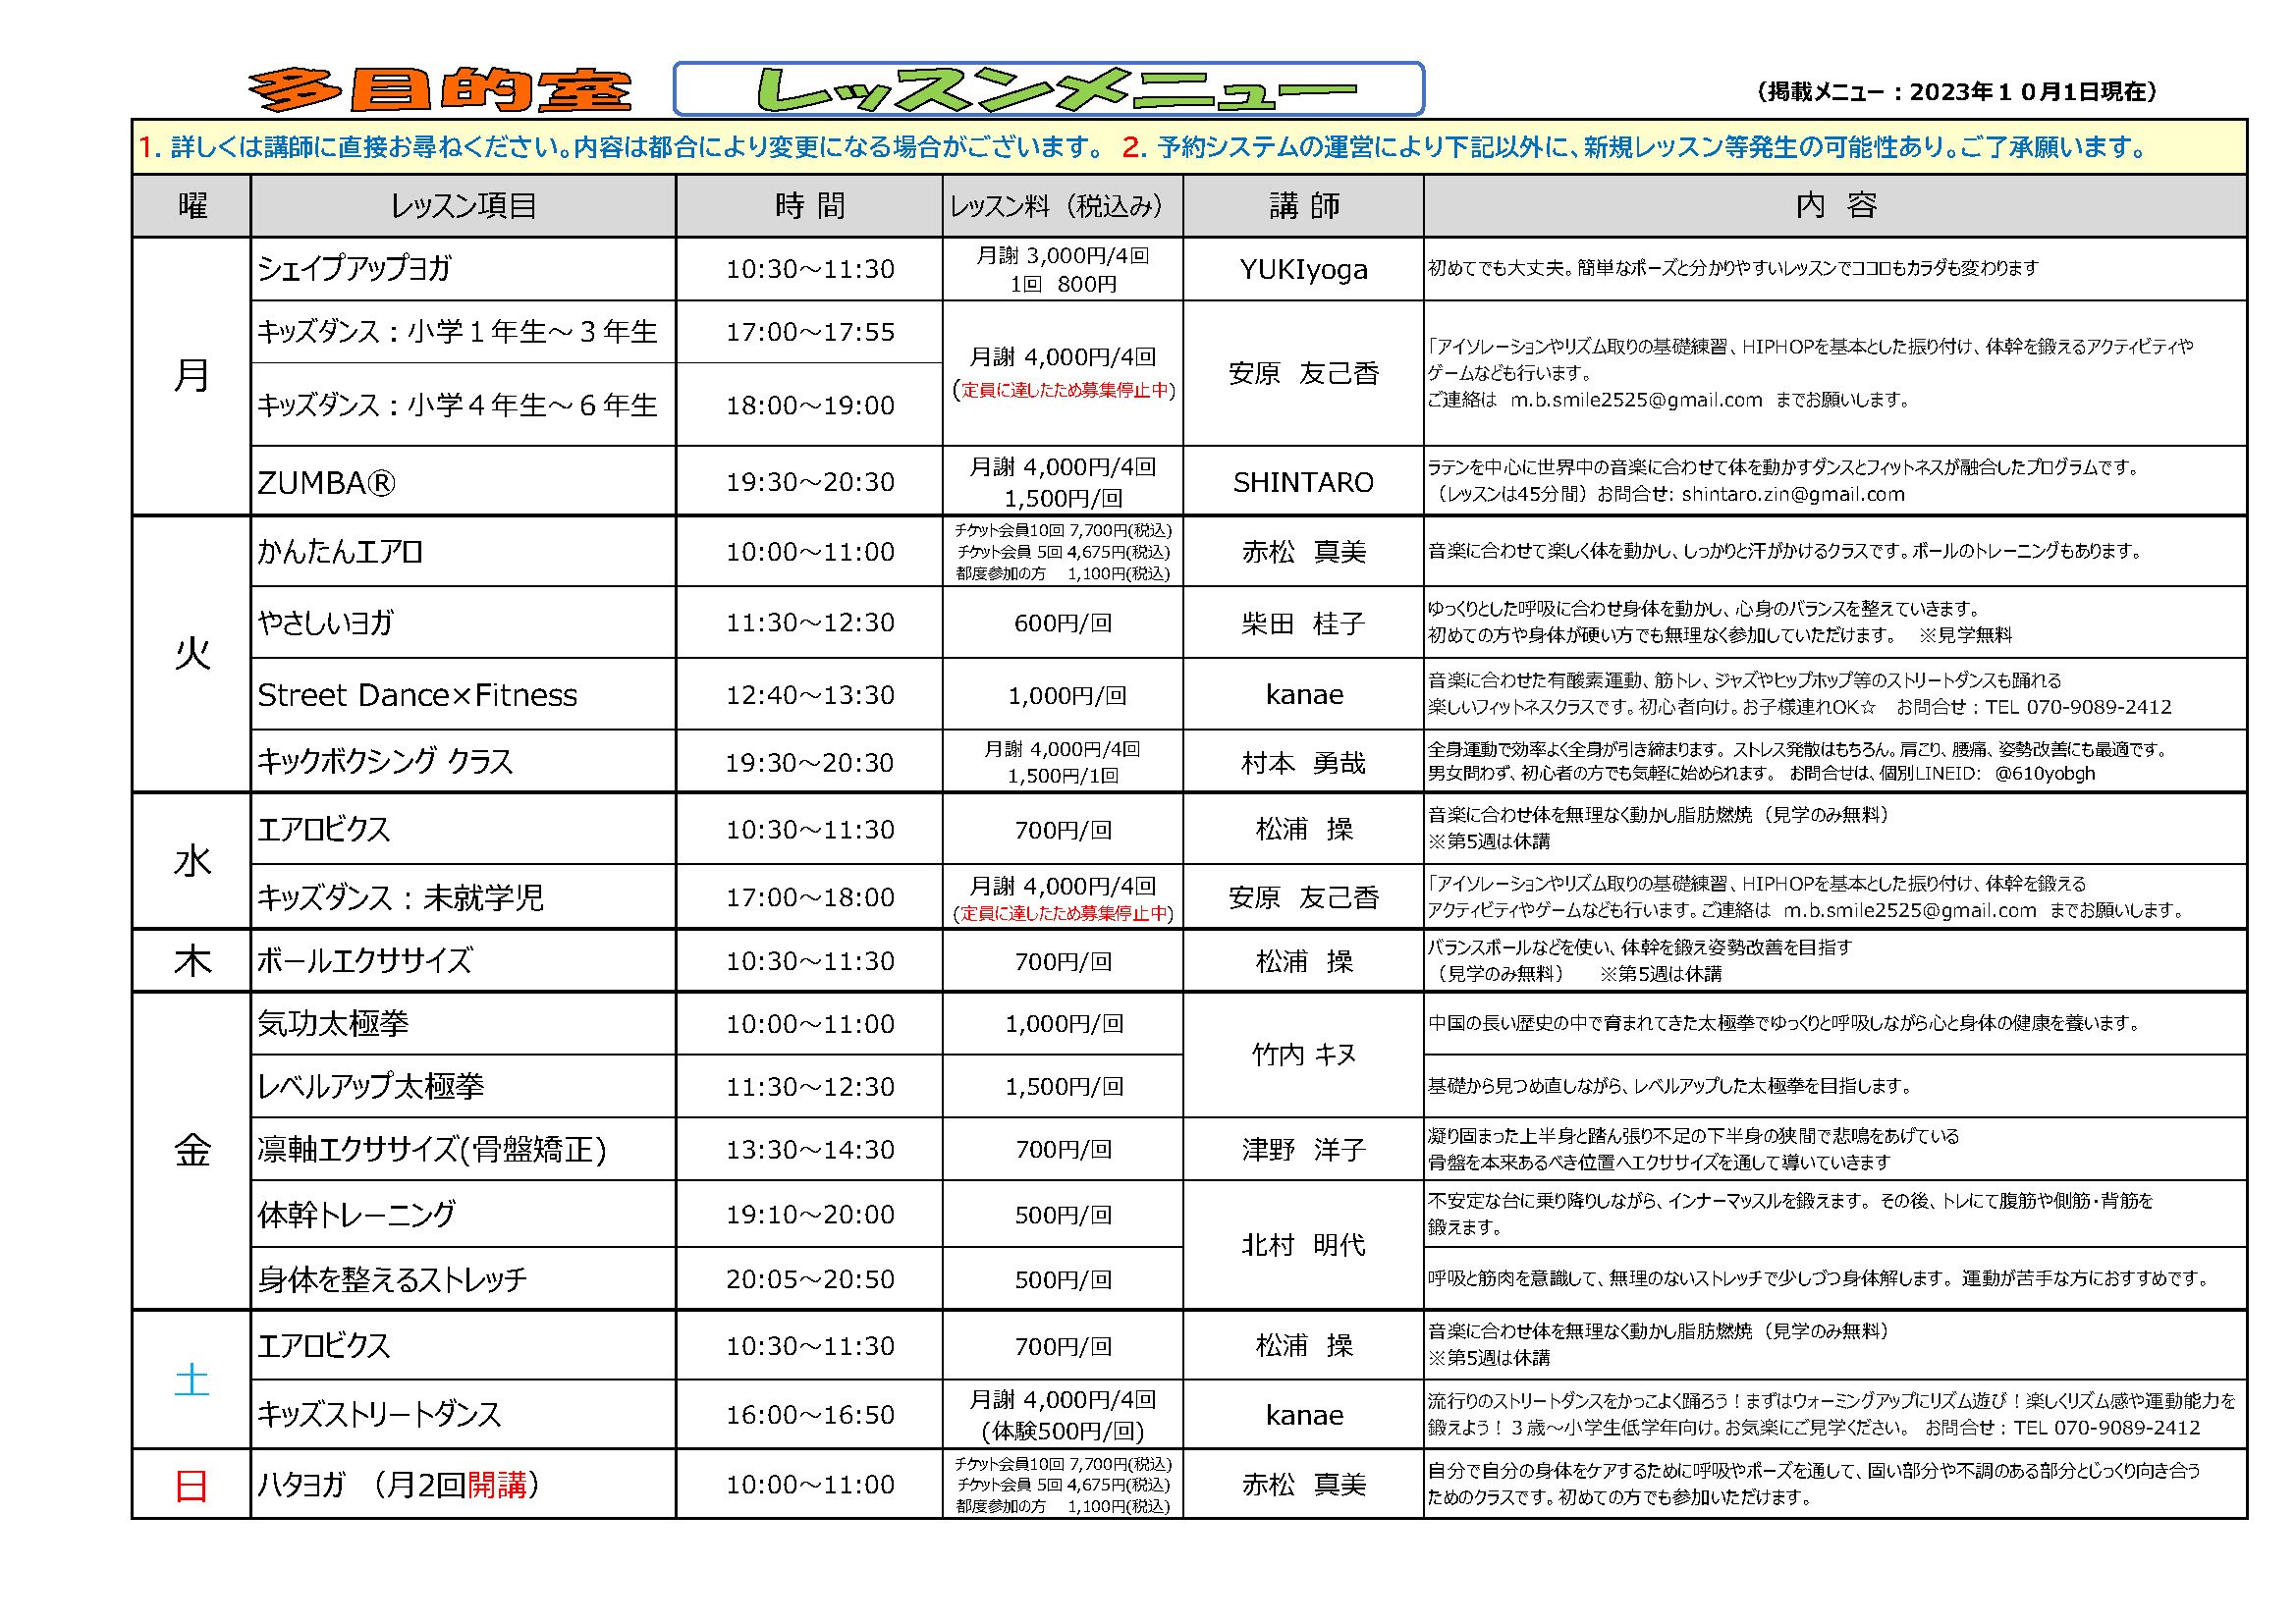This screenshot has height=1624, width=2296.
Task: Click the LINE ID @610yobgh text
Action: (2045, 773)
